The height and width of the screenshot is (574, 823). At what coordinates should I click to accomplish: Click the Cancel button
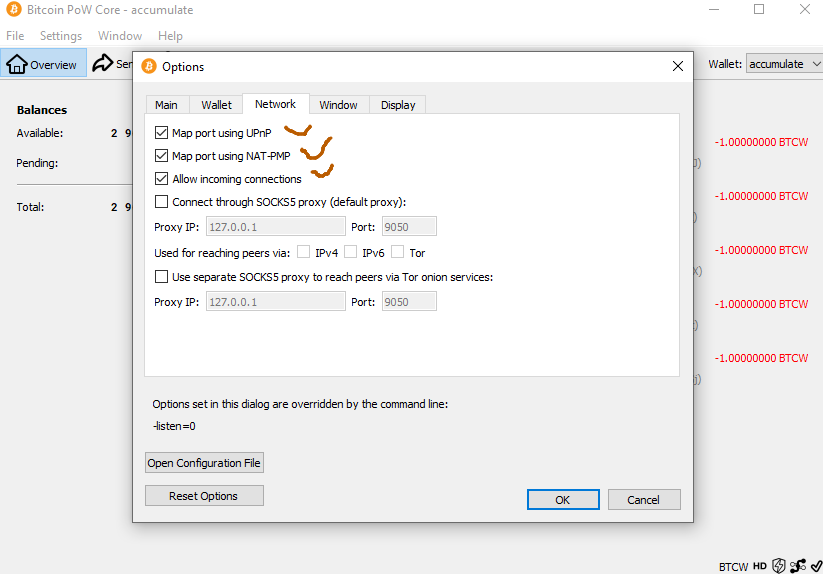(644, 499)
